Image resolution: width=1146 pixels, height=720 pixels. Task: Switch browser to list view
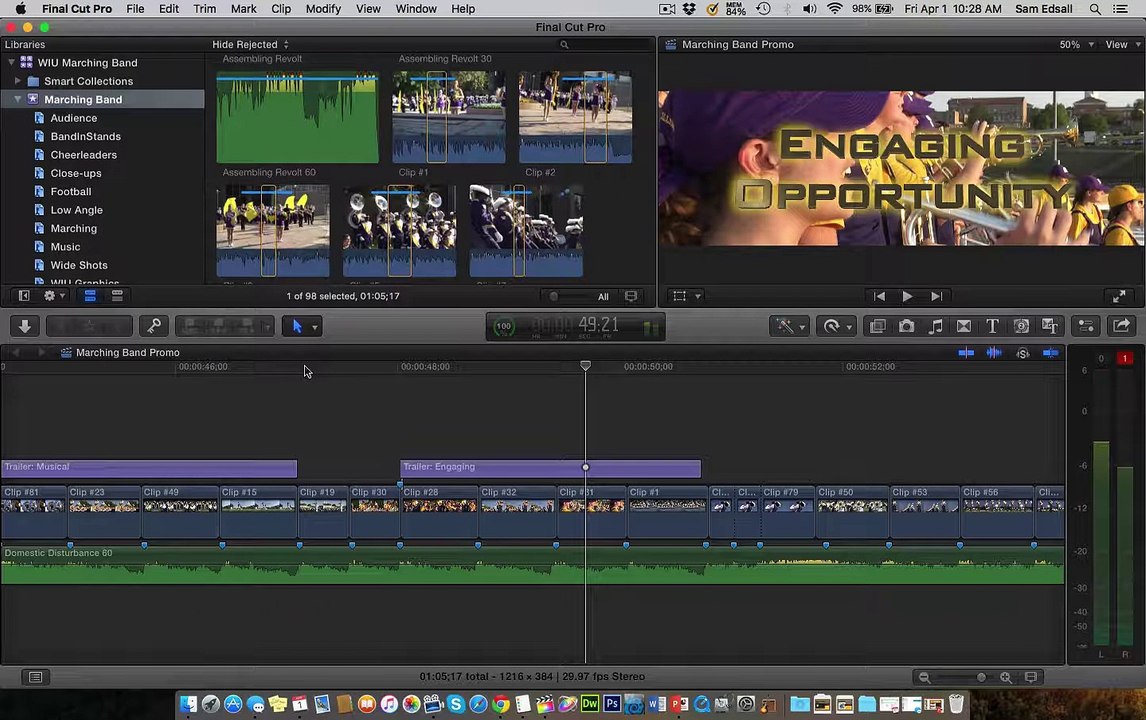tap(117, 296)
